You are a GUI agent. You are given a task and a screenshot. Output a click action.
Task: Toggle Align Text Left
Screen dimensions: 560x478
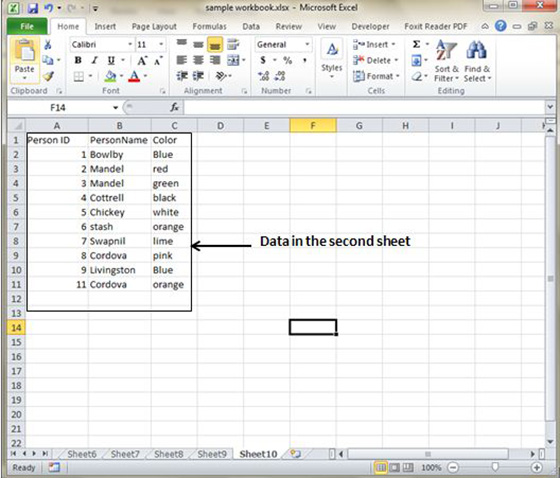tap(182, 60)
